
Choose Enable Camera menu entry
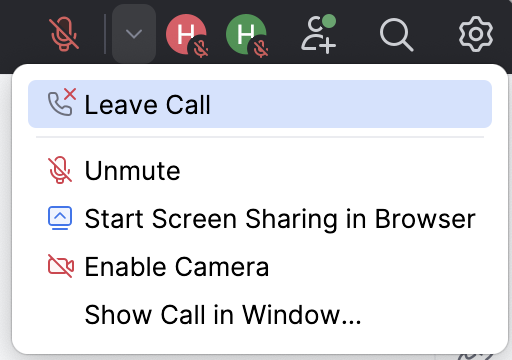point(260,267)
